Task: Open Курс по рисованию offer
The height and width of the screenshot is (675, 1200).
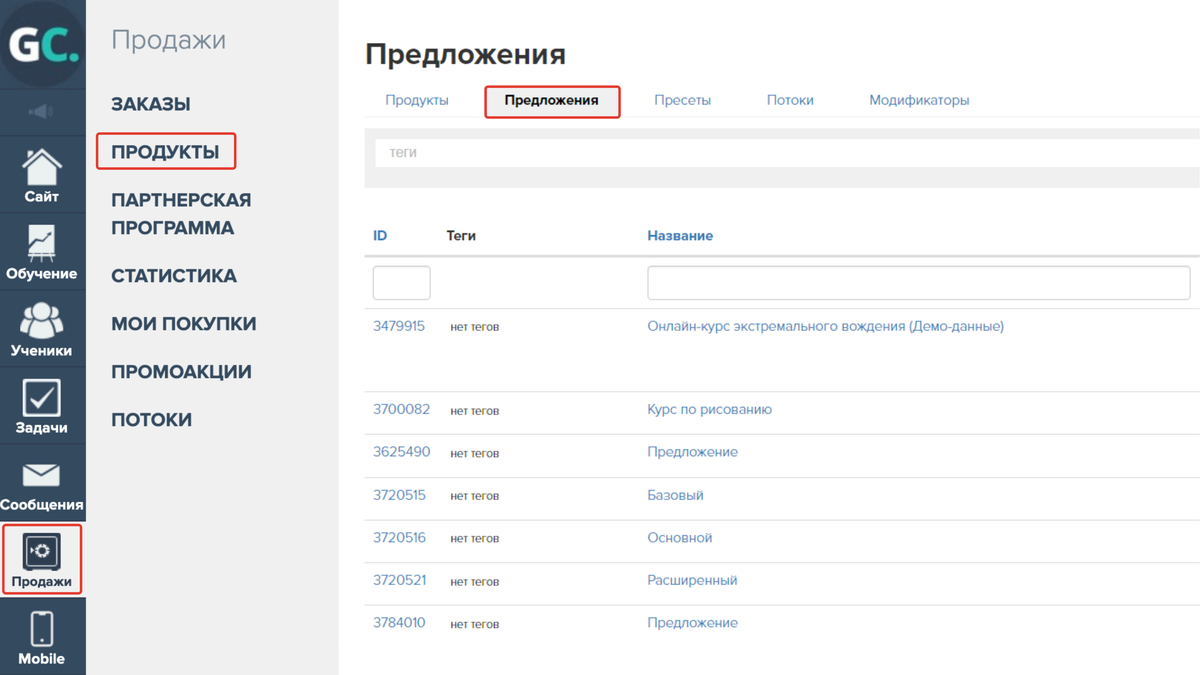Action: [x=710, y=409]
